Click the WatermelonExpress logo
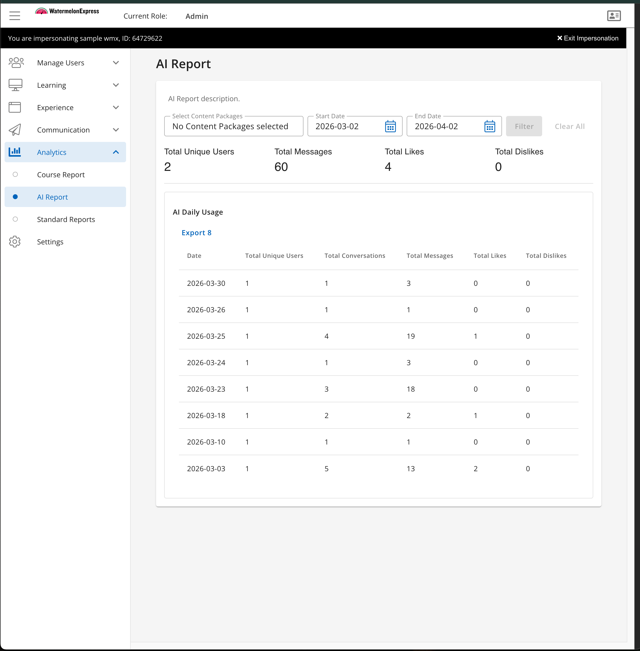The image size is (640, 651). (x=68, y=12)
